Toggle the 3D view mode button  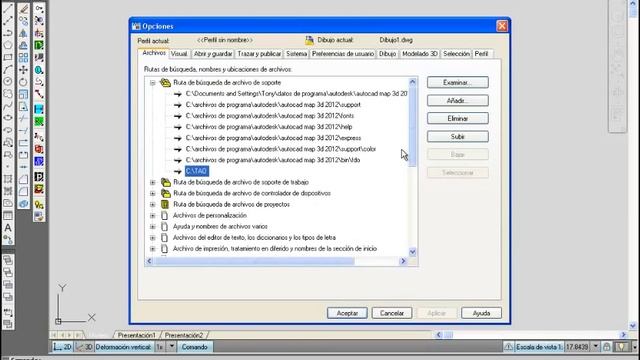click(84, 347)
